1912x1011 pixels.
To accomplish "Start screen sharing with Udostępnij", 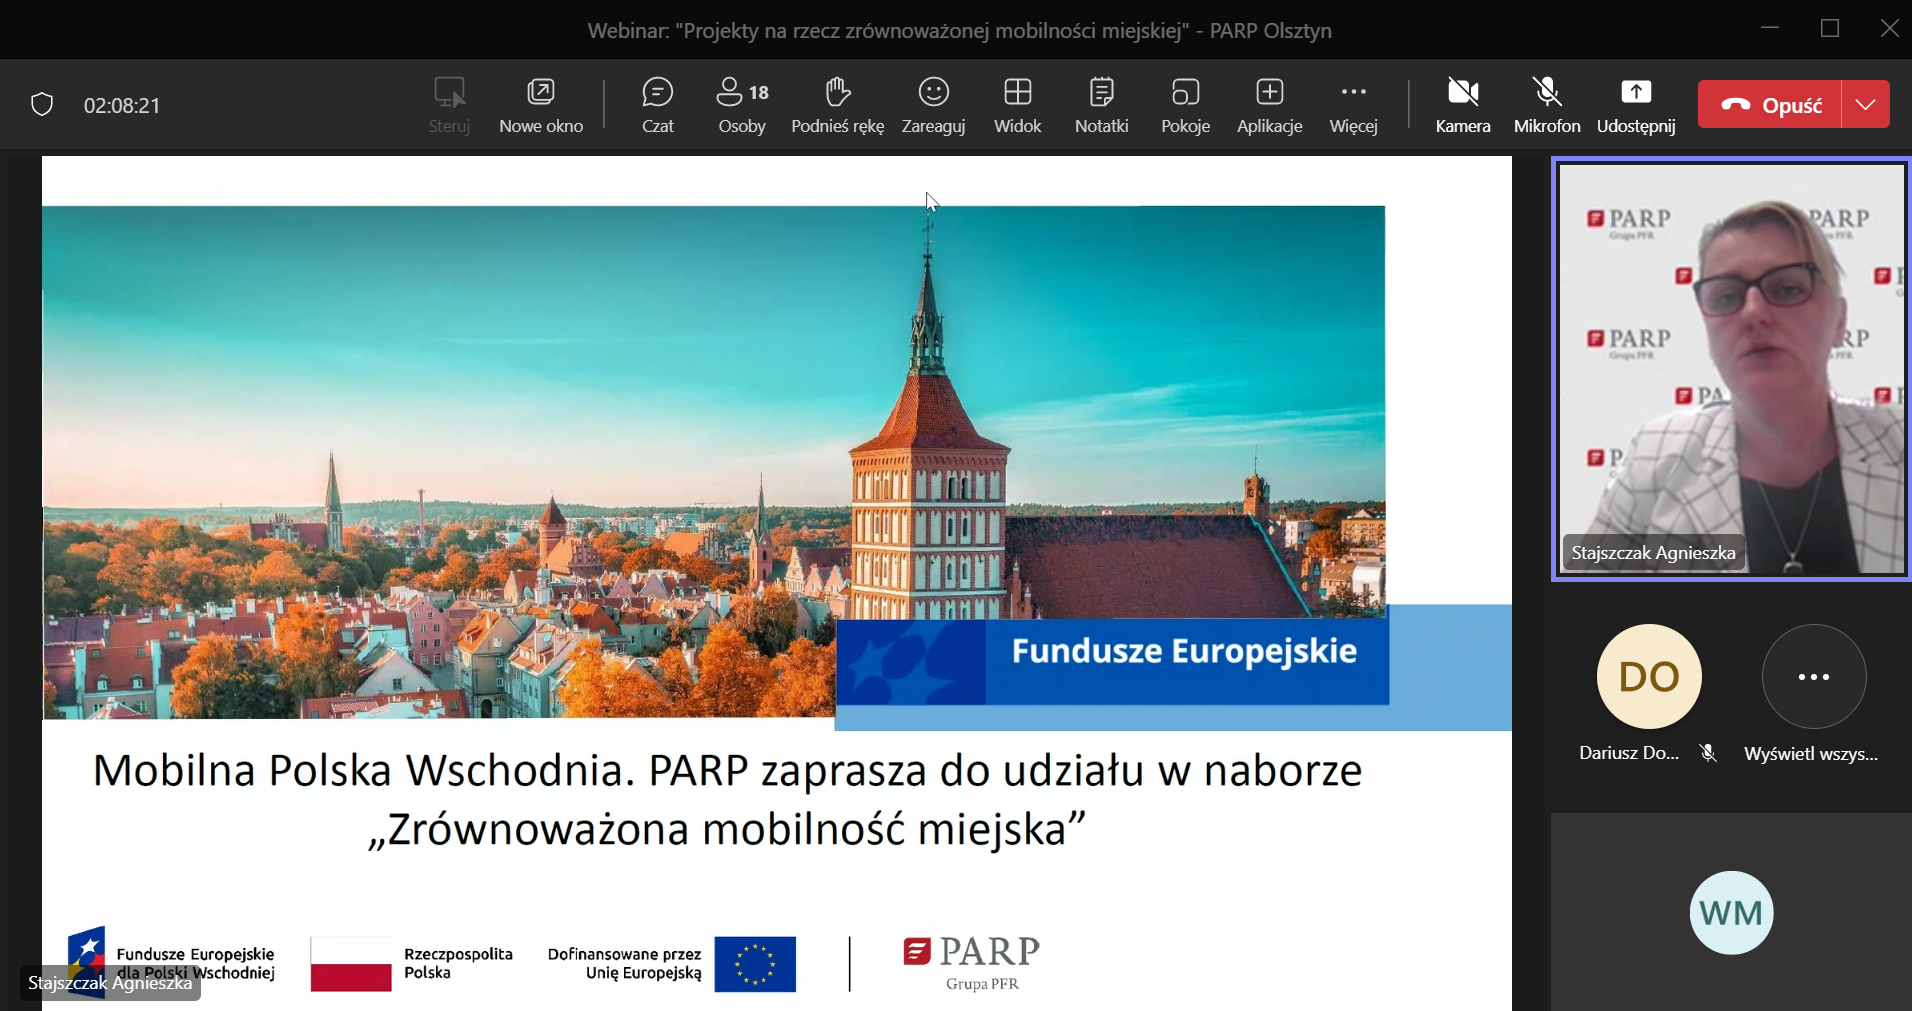I will pos(1636,103).
